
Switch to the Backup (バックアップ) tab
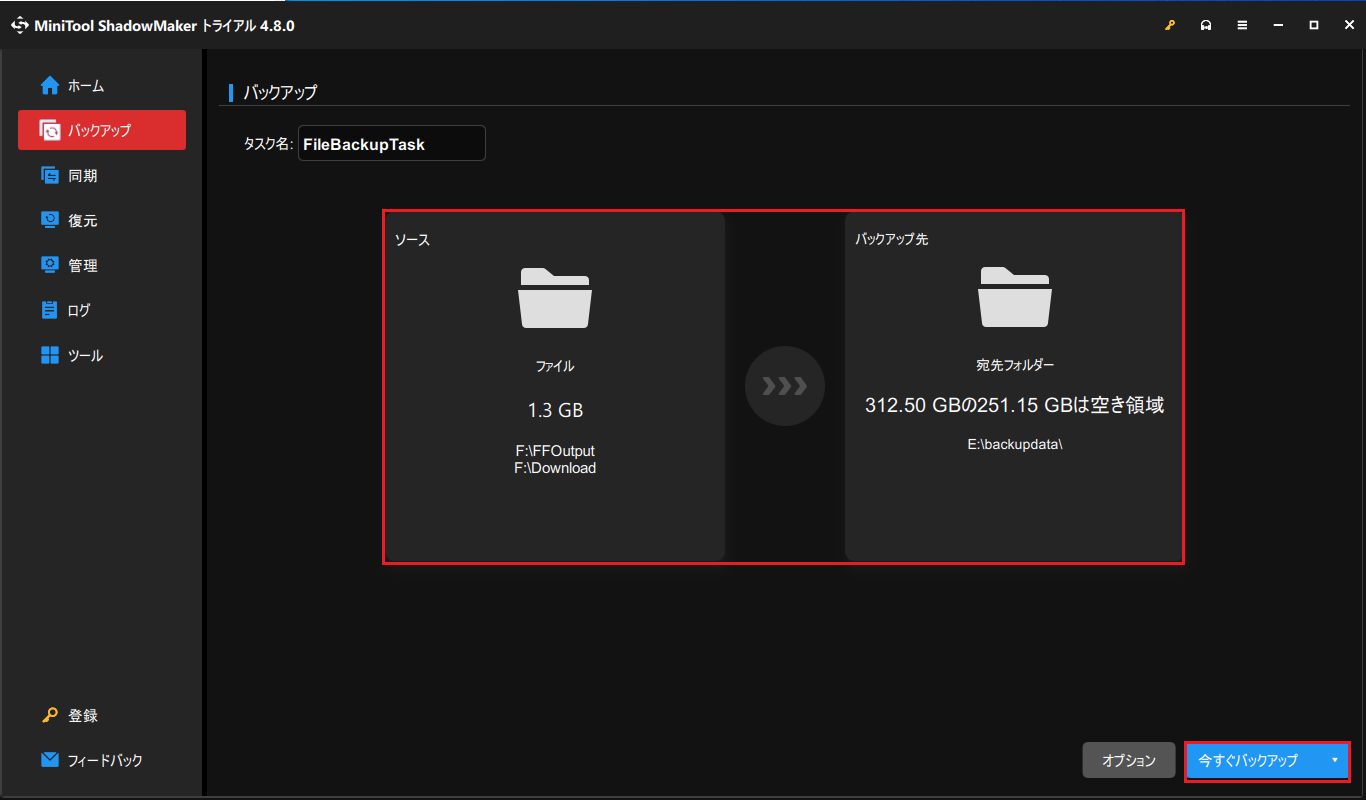101,130
